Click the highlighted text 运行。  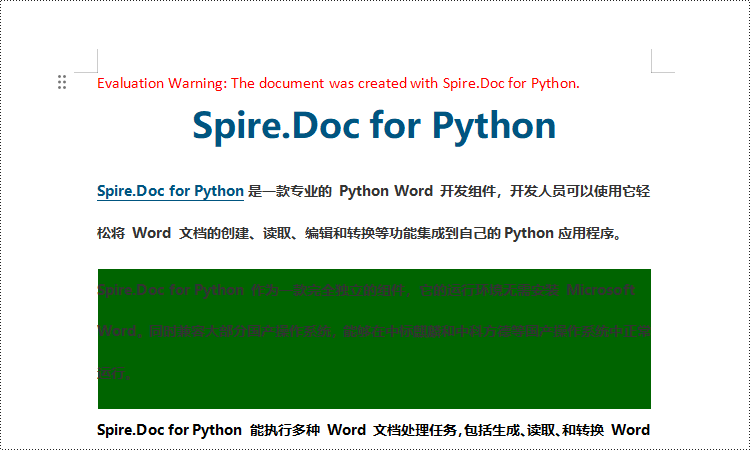pyautogui.click(x=115, y=373)
